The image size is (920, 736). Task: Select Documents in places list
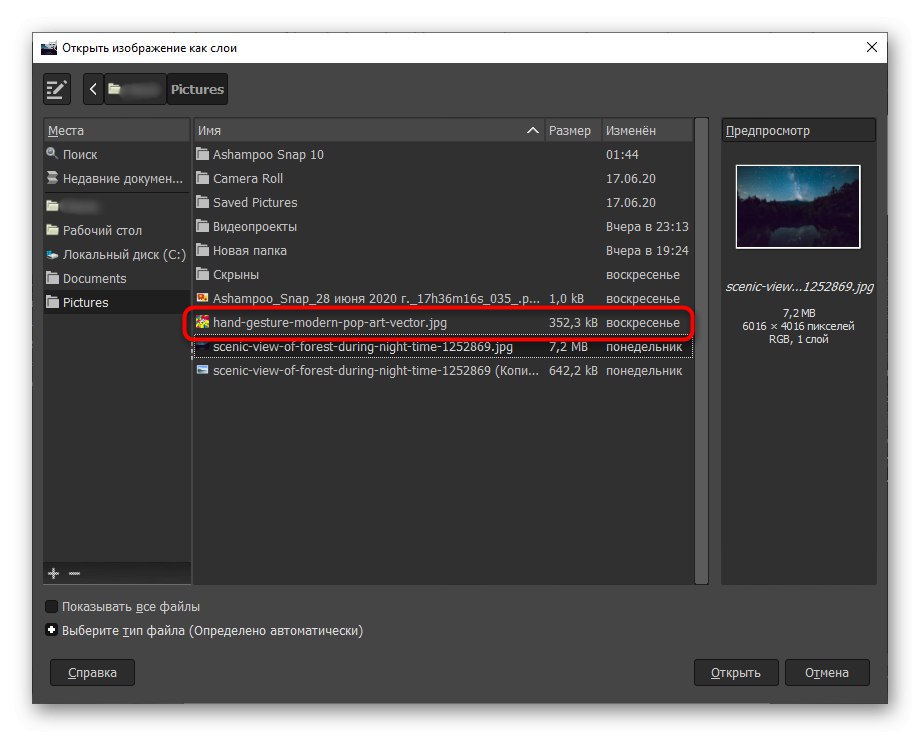pos(117,278)
